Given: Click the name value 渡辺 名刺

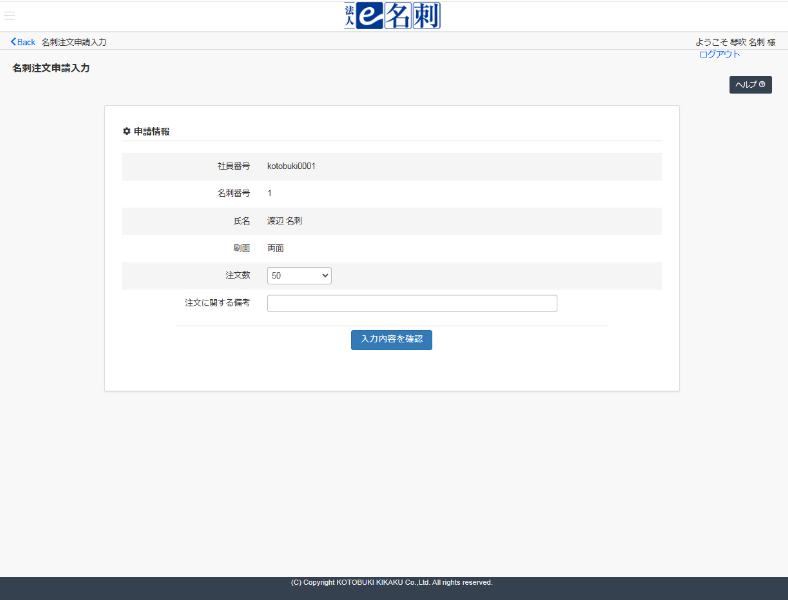Looking at the screenshot, I should [x=284, y=220].
